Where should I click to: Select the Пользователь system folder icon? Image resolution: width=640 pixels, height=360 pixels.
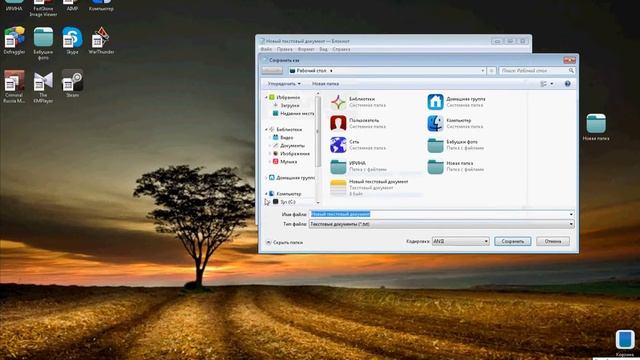338,123
